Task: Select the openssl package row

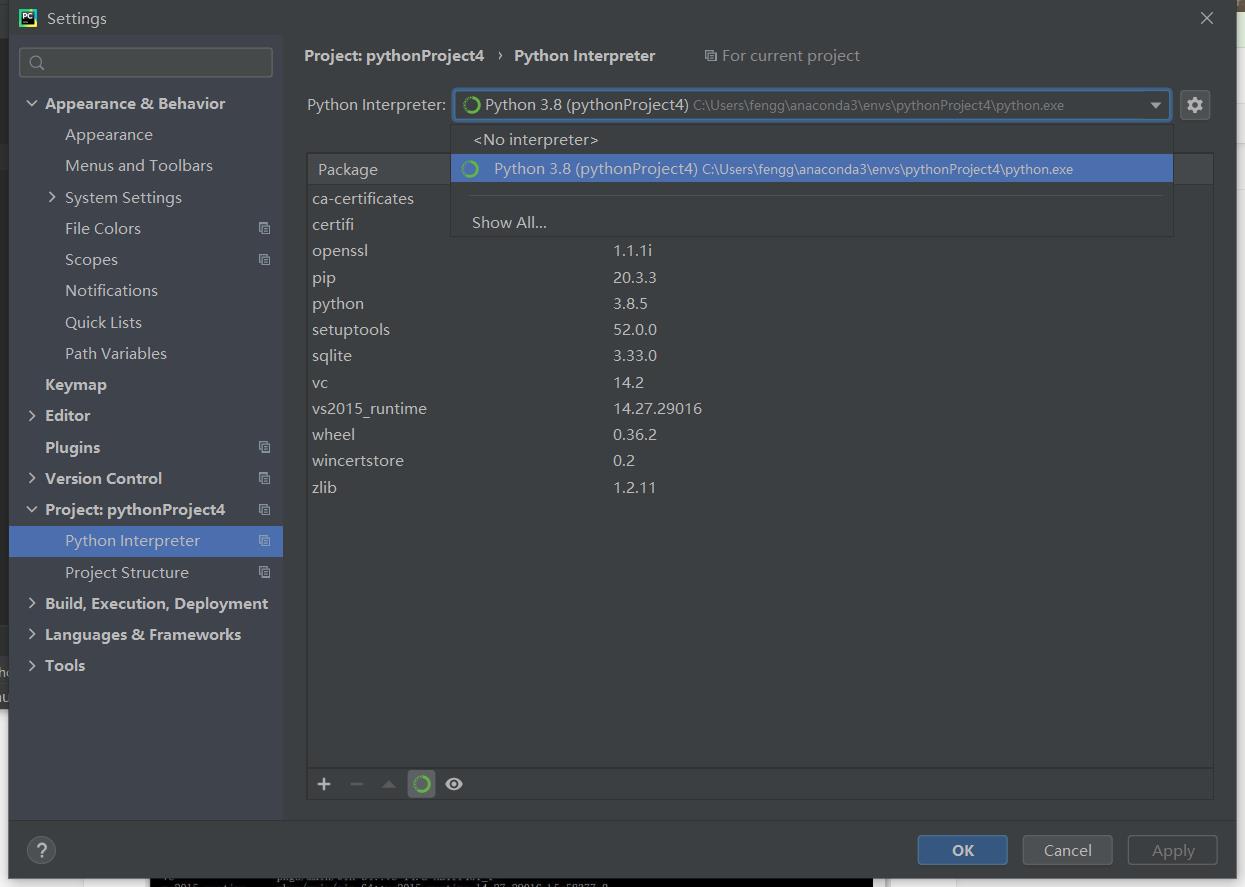Action: pyautogui.click(x=760, y=250)
